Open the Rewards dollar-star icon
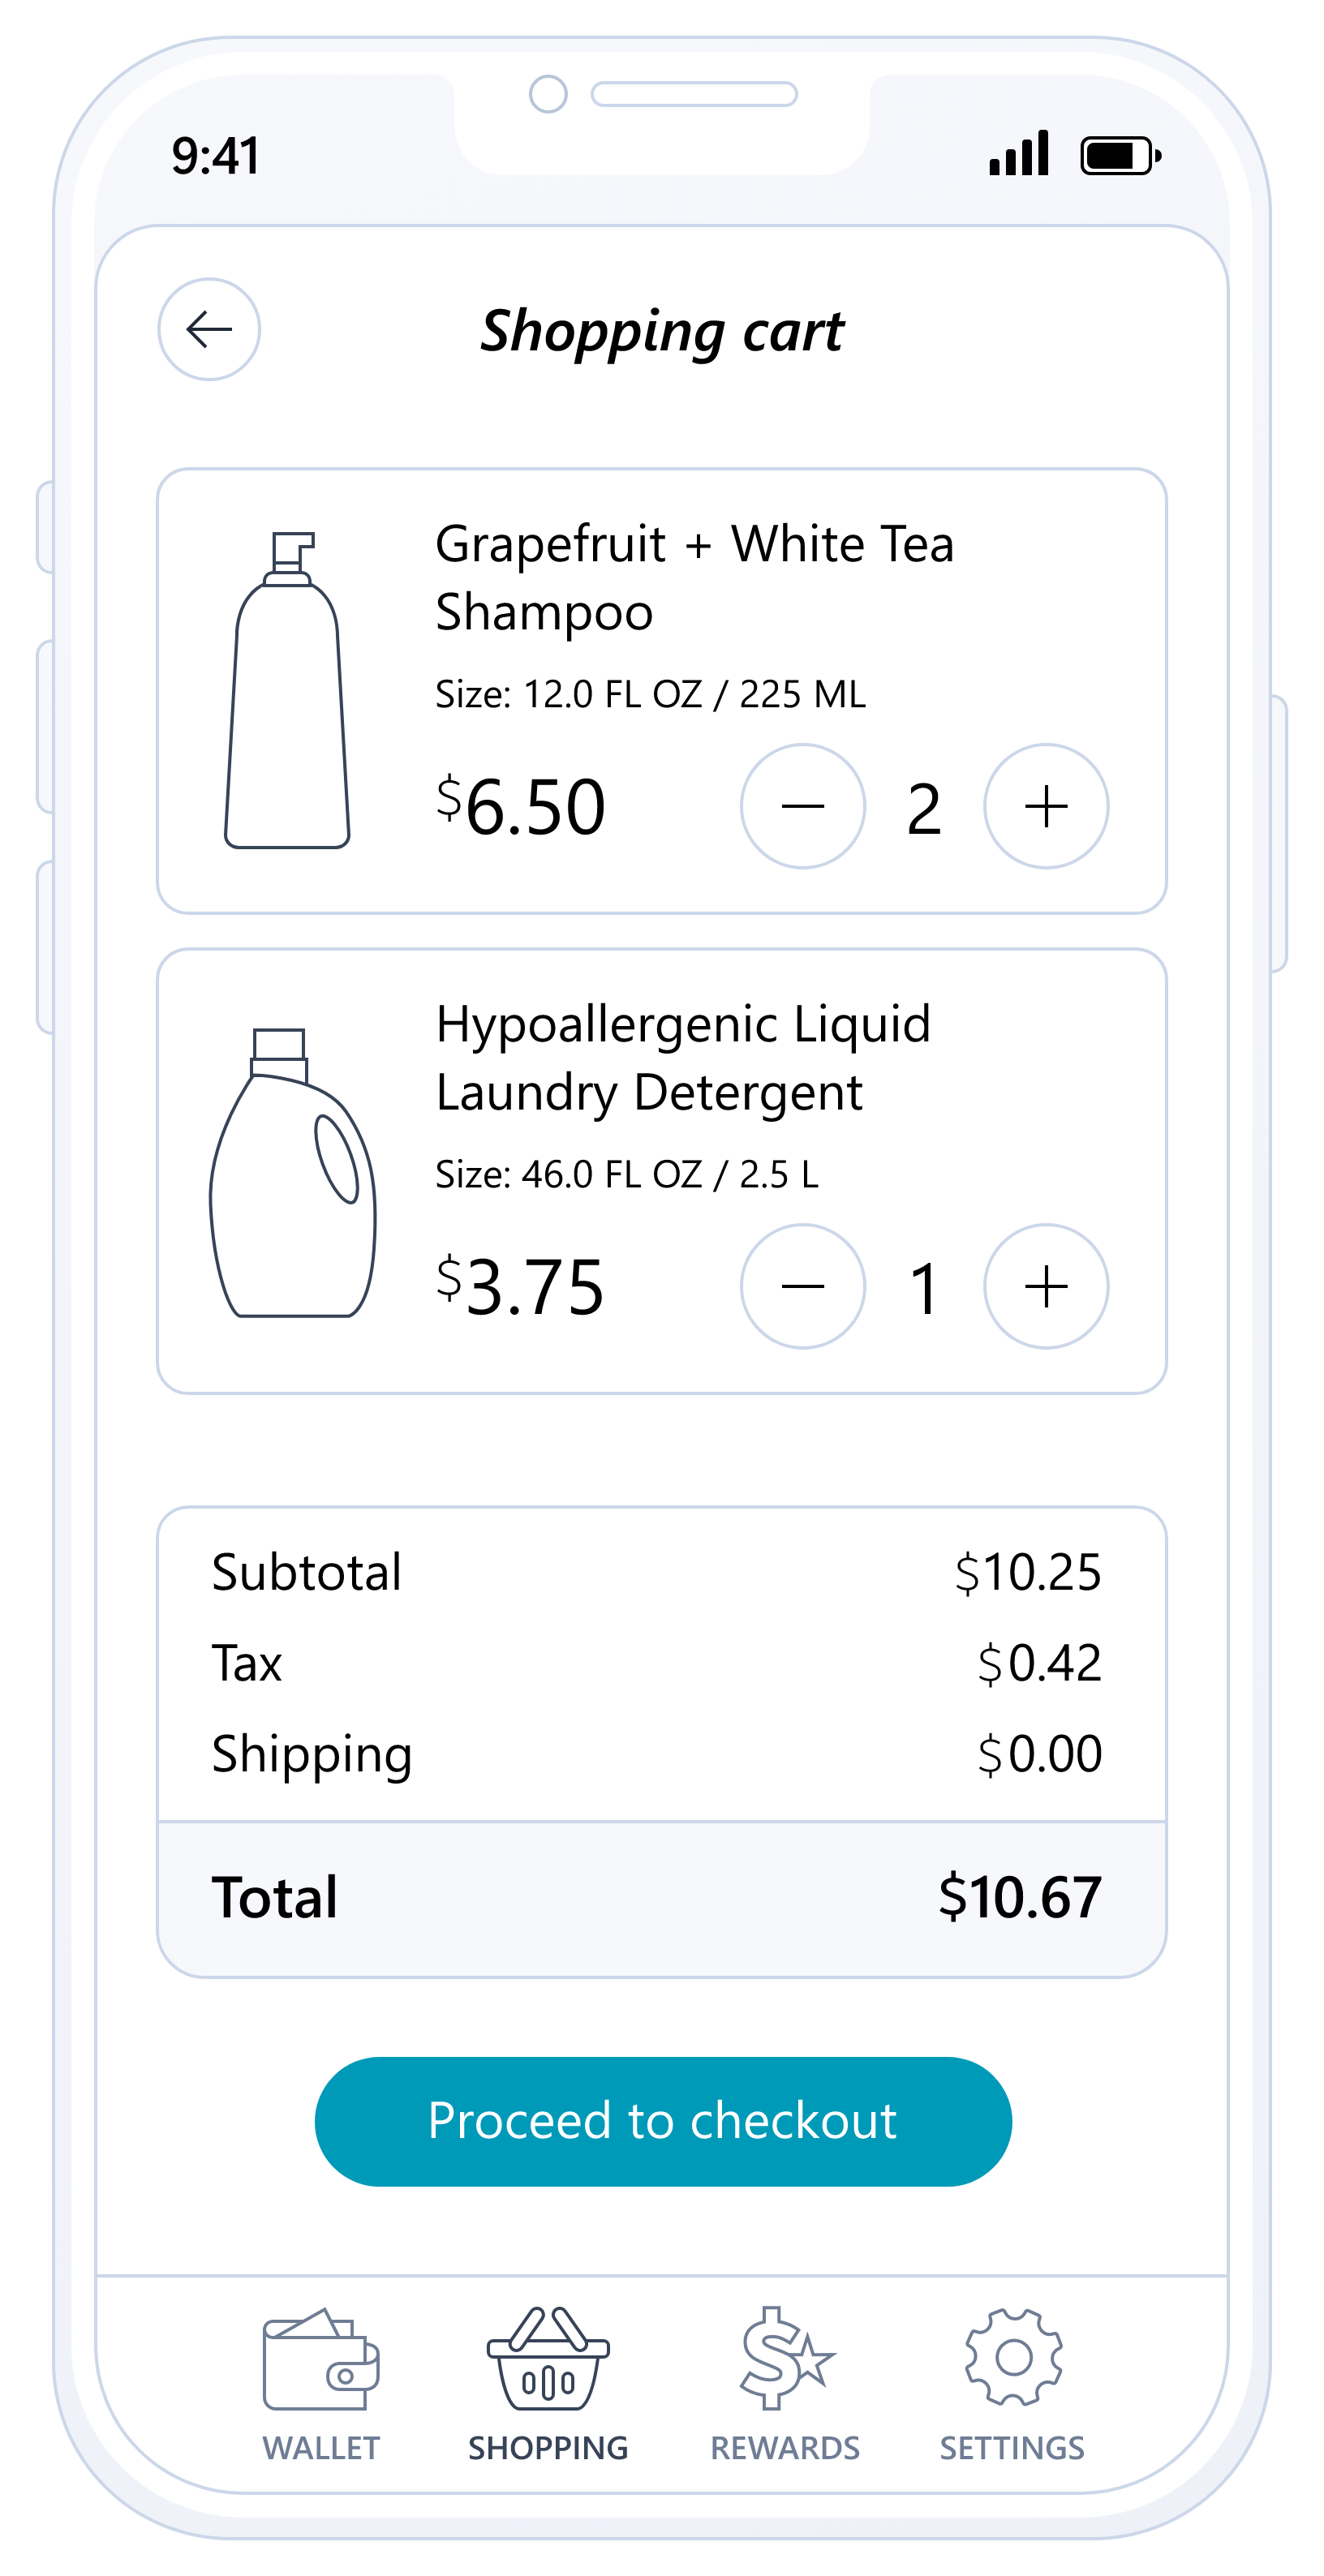 pyautogui.click(x=786, y=2360)
